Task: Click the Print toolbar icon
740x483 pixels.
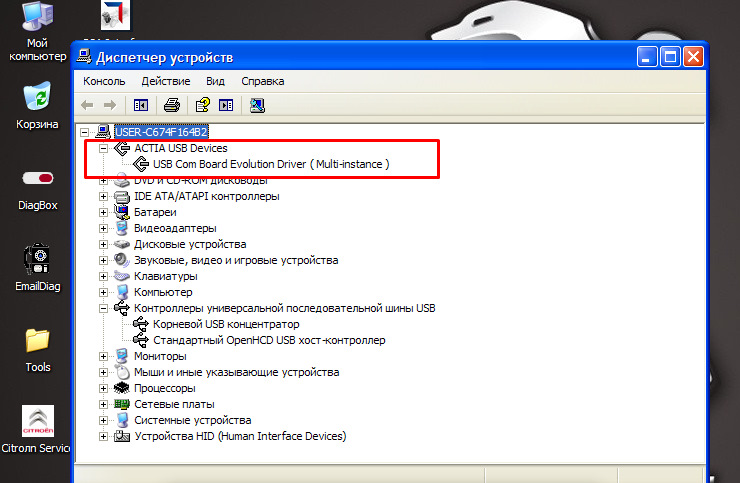Action: tap(172, 105)
